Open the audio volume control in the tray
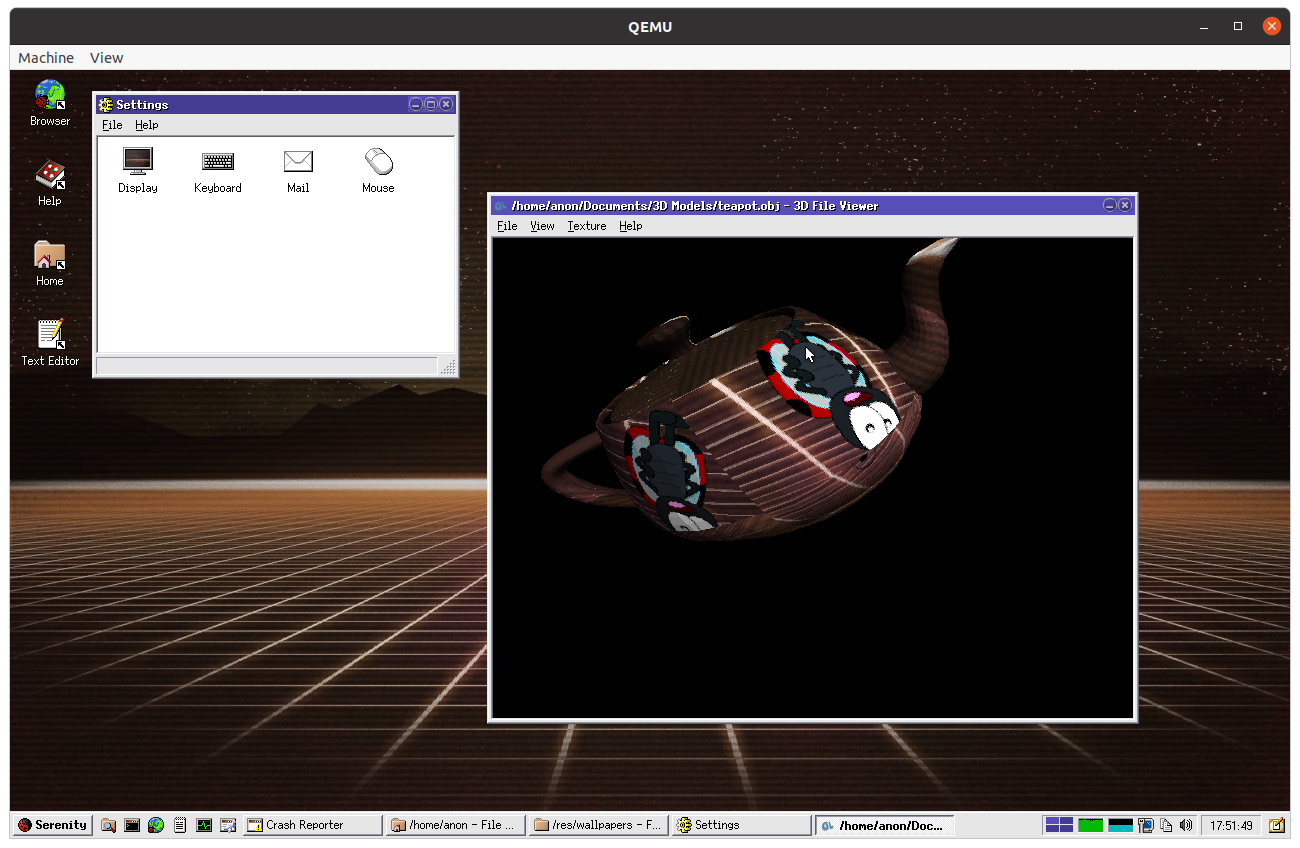The height and width of the screenshot is (848, 1300). point(1186,824)
